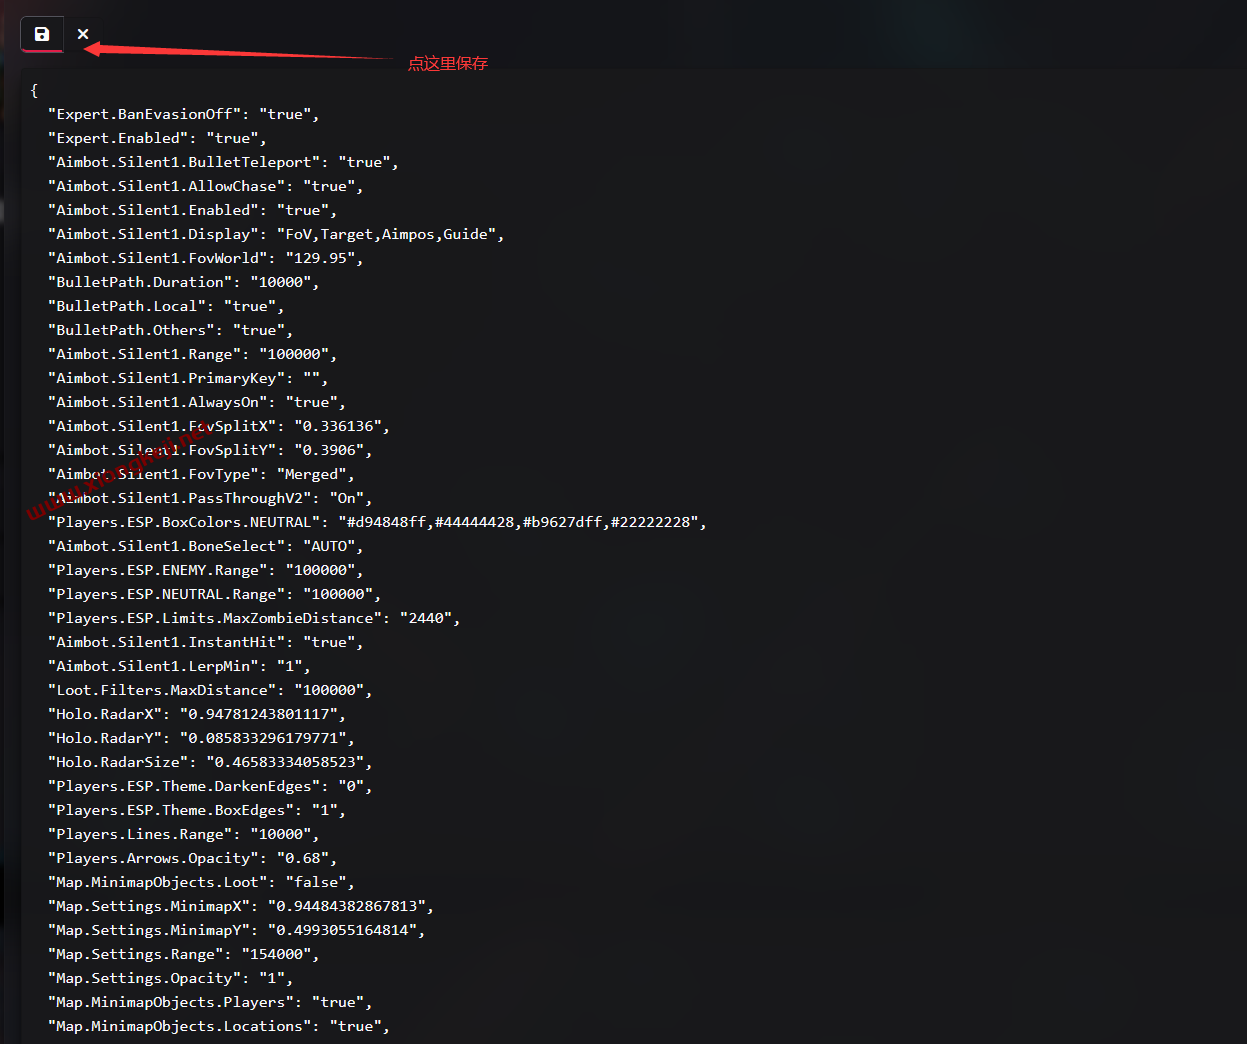Click the Holo.RadarSize value
This screenshot has width=1247, height=1044.
285,762
